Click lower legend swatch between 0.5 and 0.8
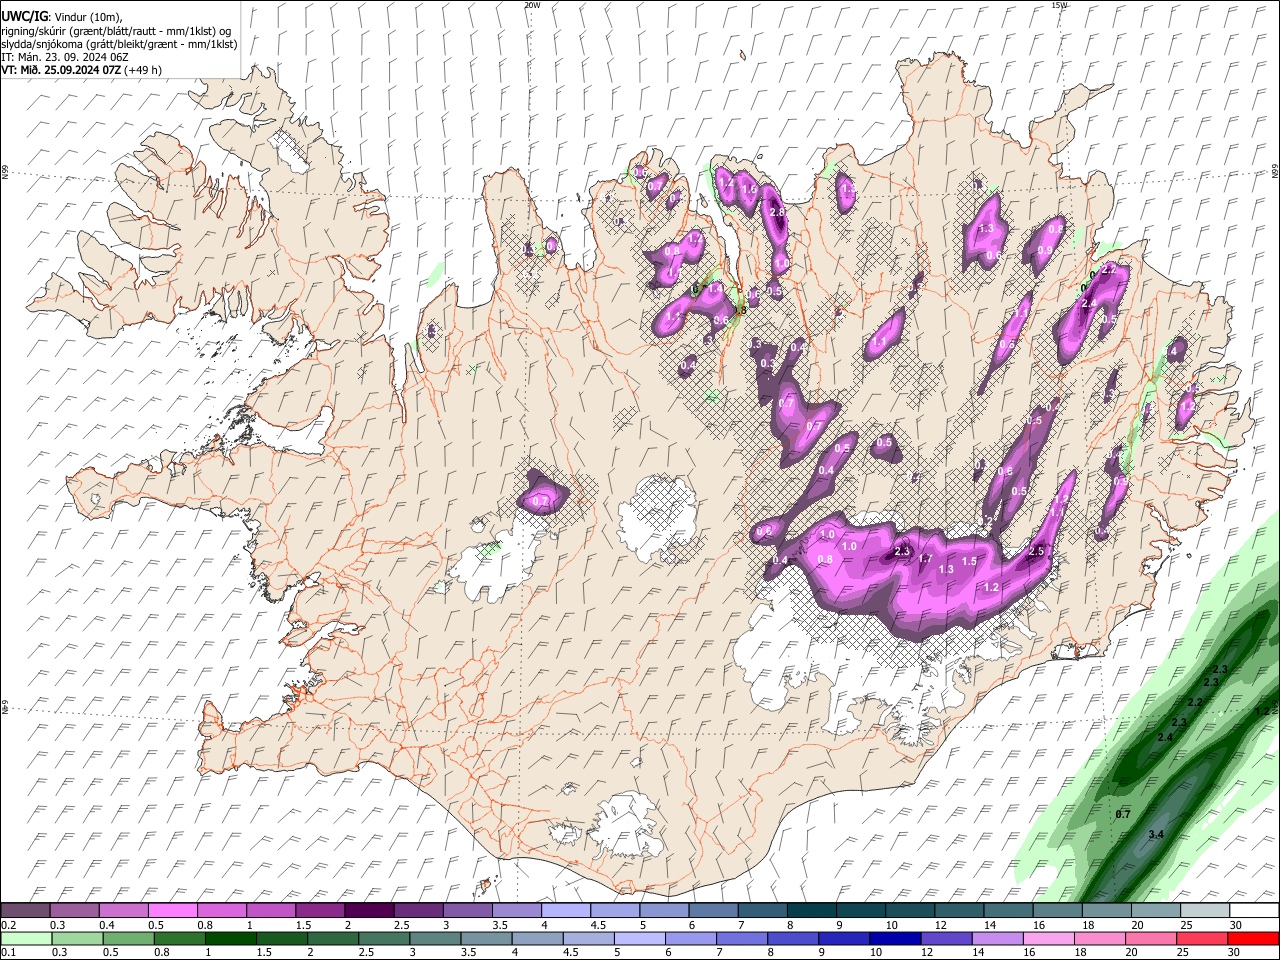Viewport: 1280px width, 960px height. (130, 938)
